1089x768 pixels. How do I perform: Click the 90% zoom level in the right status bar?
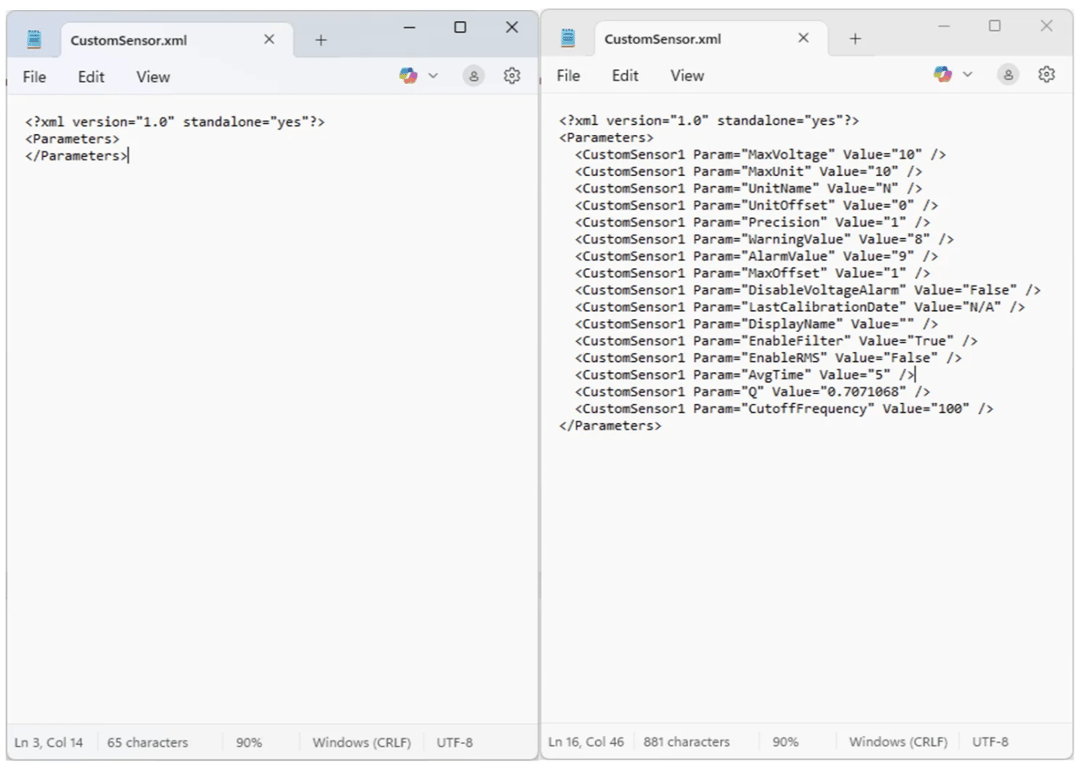785,742
